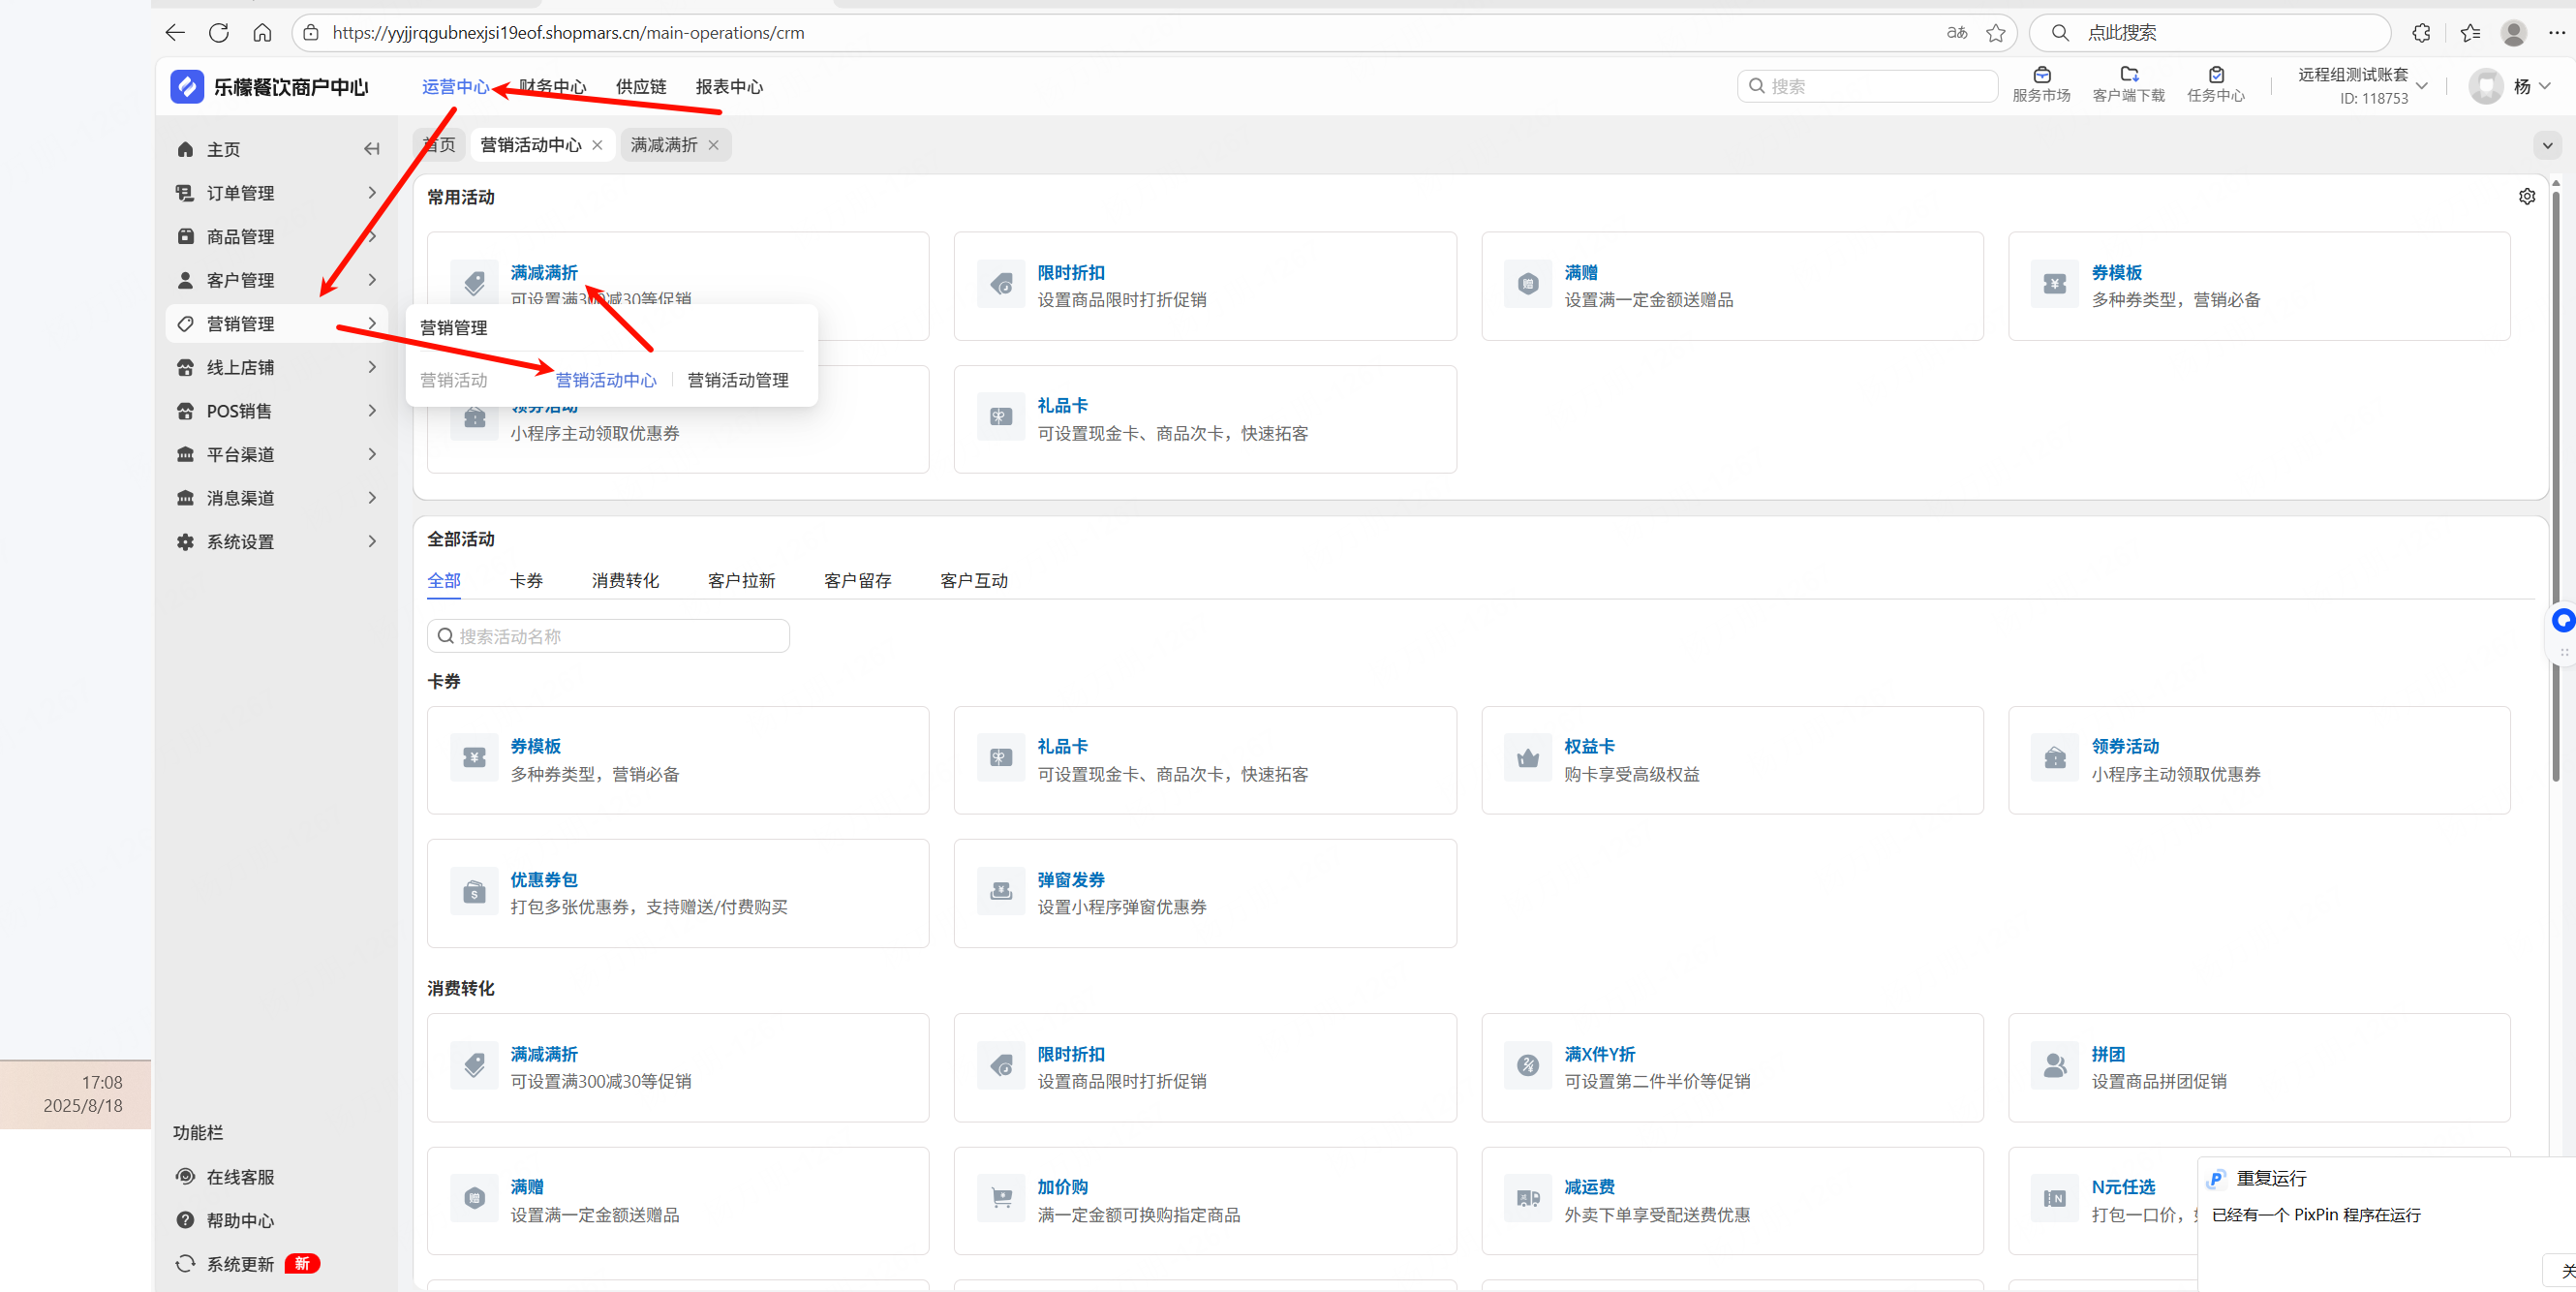Image resolution: width=2576 pixels, height=1292 pixels.
Task: Click the 加价购 cart icon
Action: 1001,1199
